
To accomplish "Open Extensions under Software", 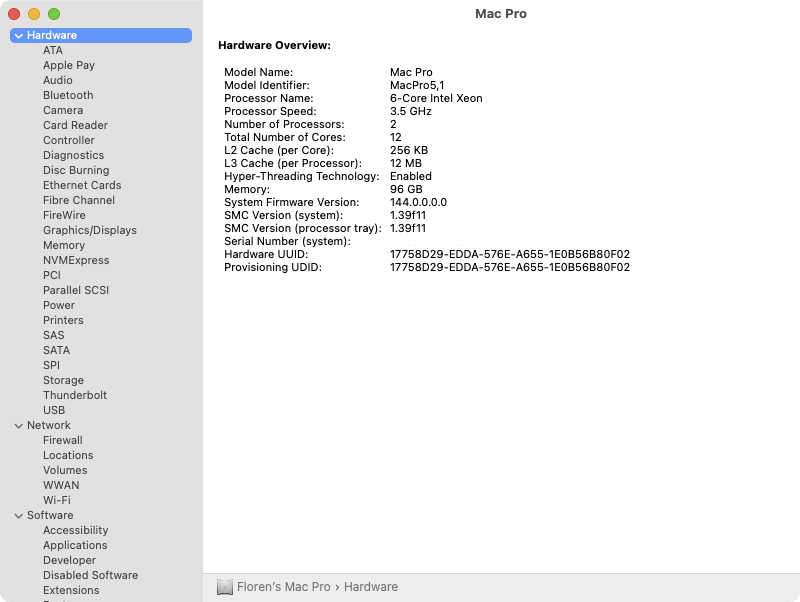I will pos(71,590).
